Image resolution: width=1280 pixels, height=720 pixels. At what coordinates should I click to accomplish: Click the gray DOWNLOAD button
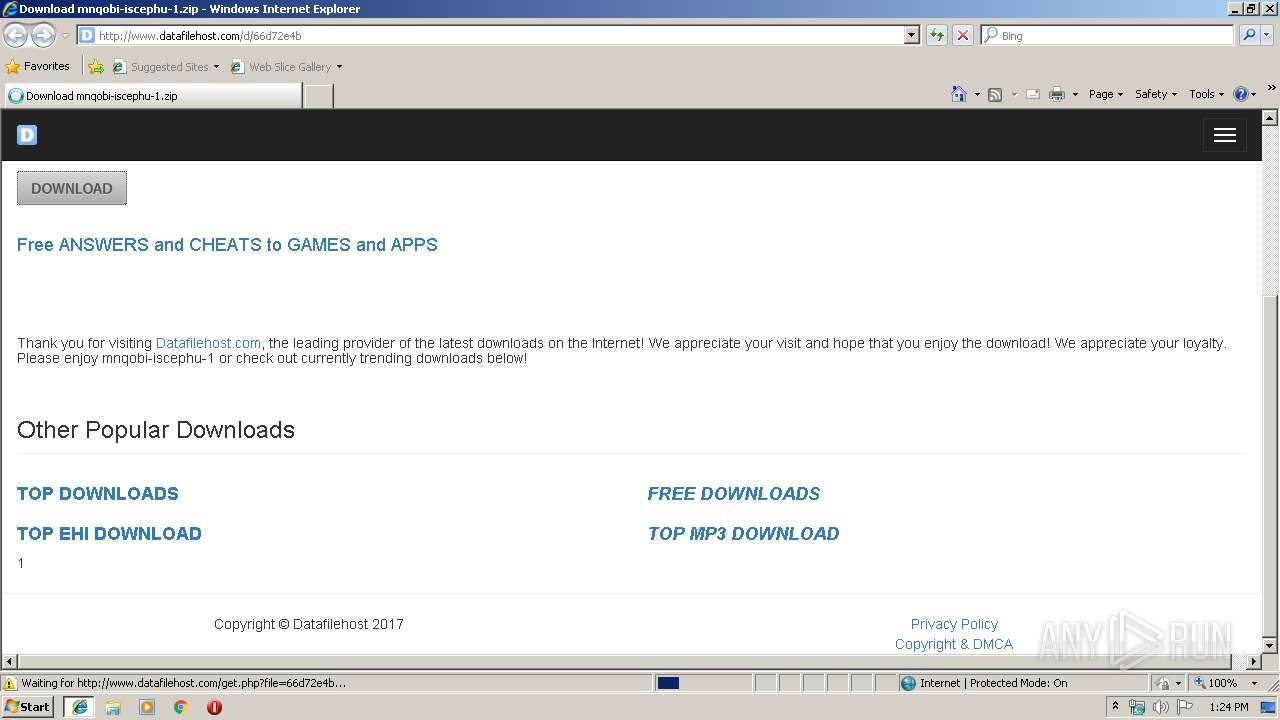pos(72,188)
